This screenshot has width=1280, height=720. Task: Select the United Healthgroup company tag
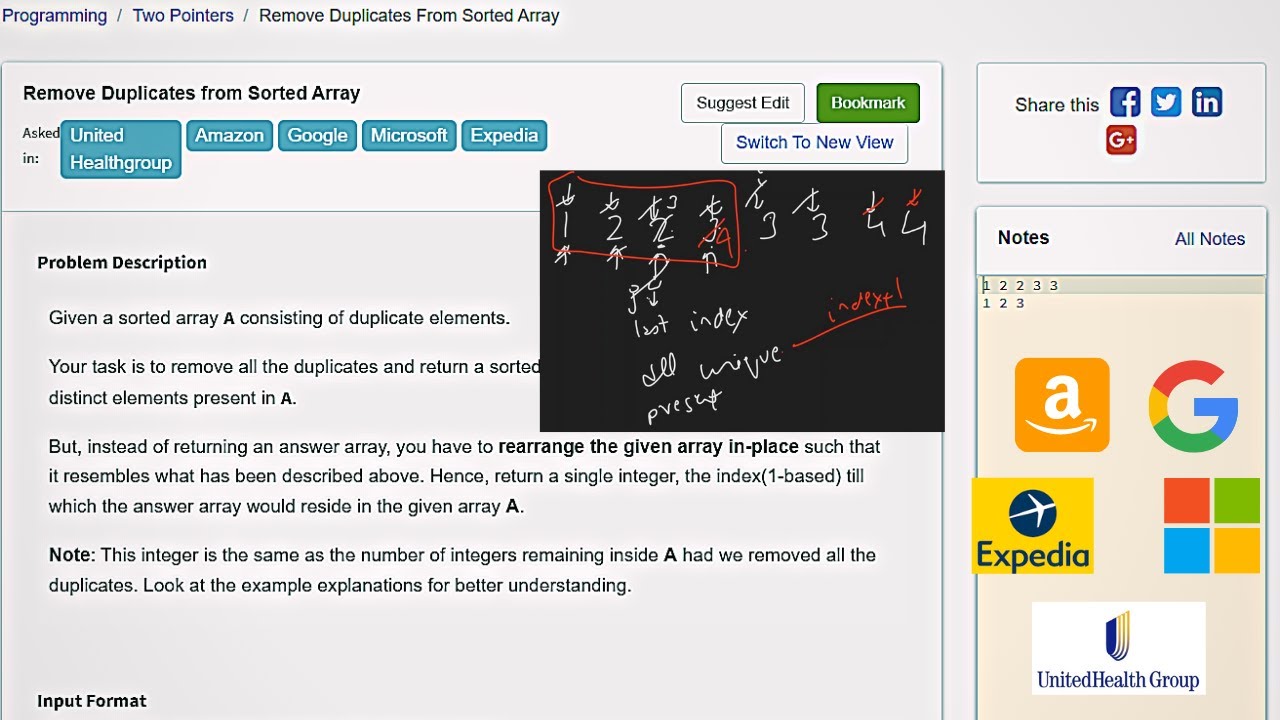(x=121, y=149)
